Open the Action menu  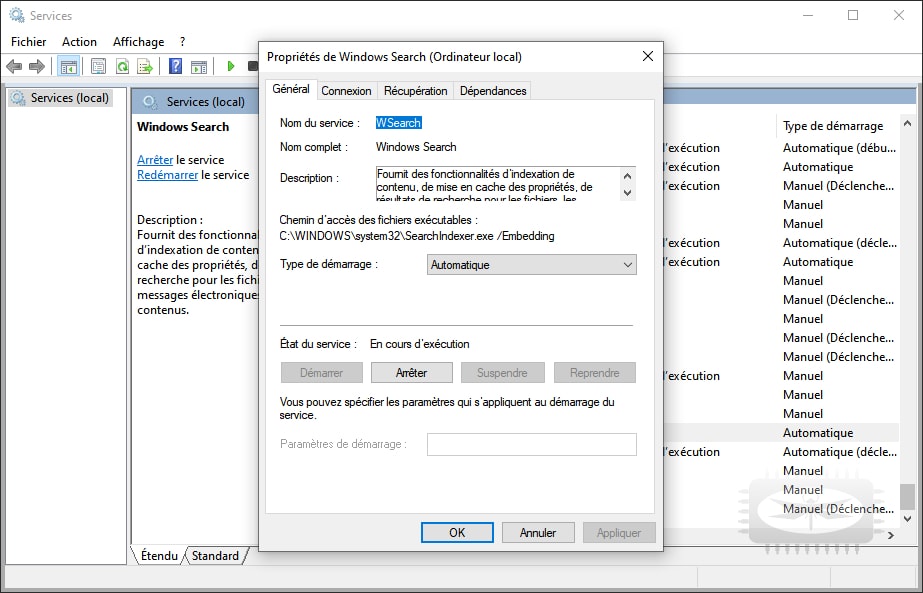(79, 42)
